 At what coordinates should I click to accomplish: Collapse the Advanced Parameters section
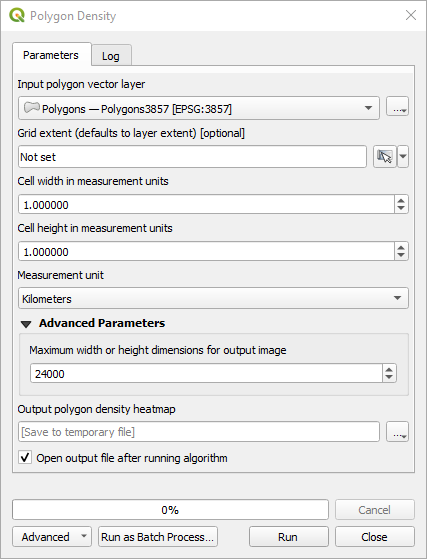(x=26, y=324)
